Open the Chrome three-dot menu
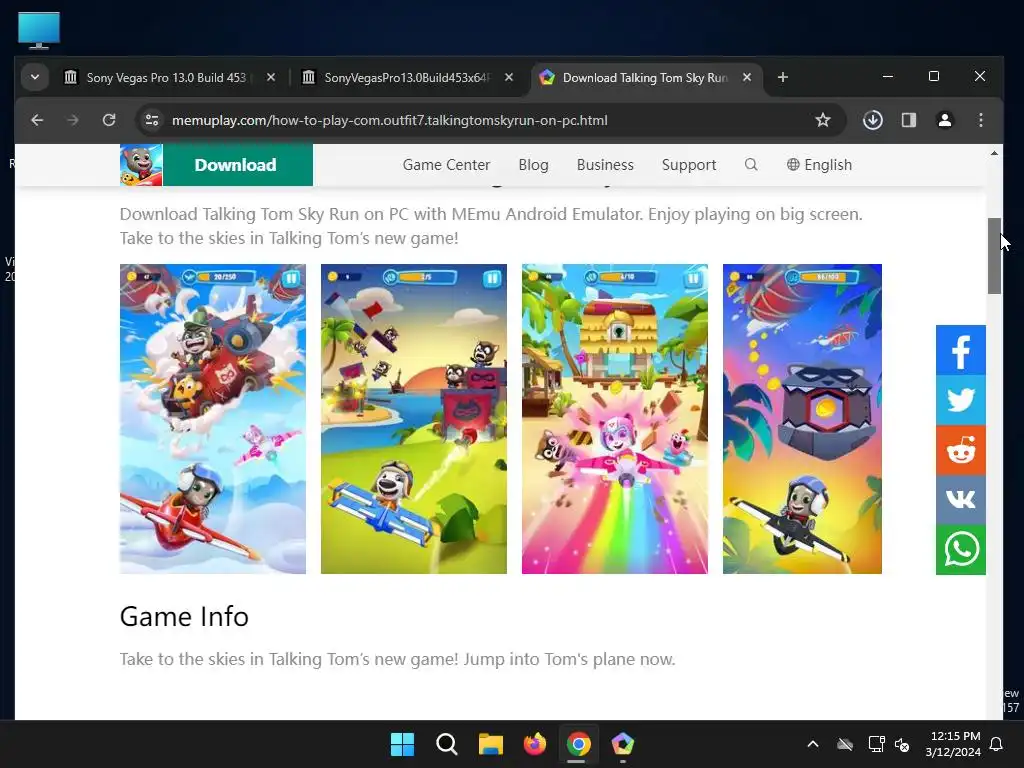This screenshot has height=768, width=1024. (980, 120)
